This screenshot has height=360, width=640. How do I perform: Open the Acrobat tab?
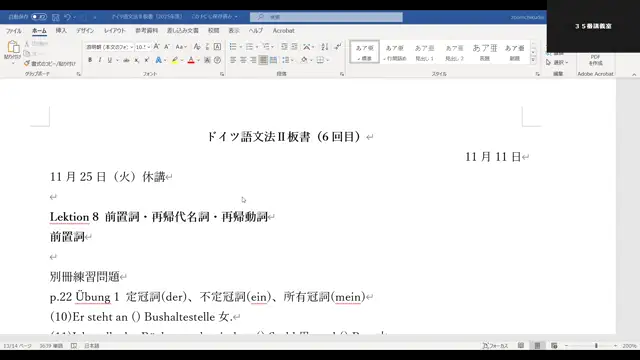click(x=283, y=31)
